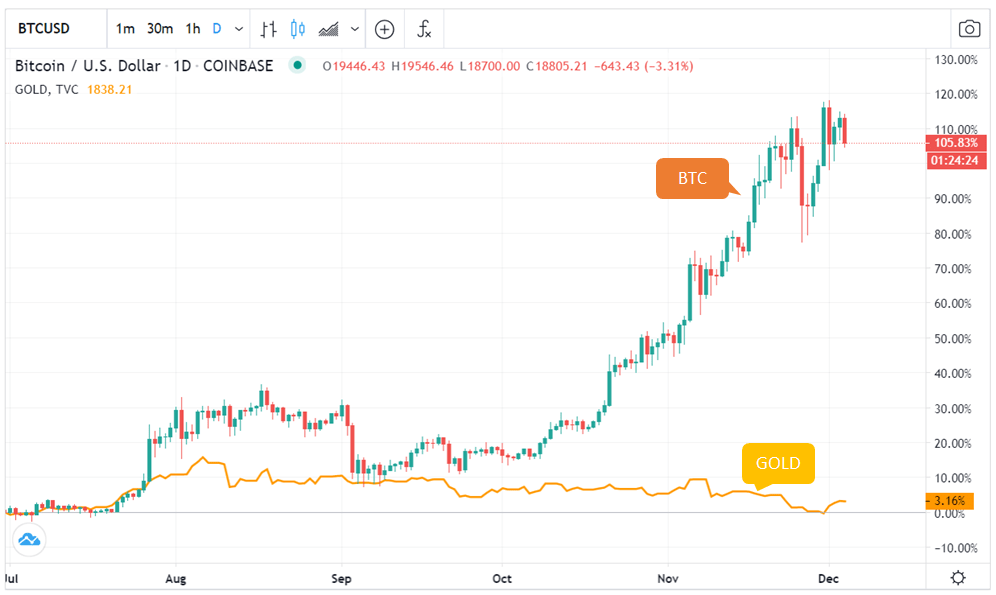This screenshot has width=996, height=595.
Task: Take a chart snapshot with camera icon
Action: pos(969,29)
